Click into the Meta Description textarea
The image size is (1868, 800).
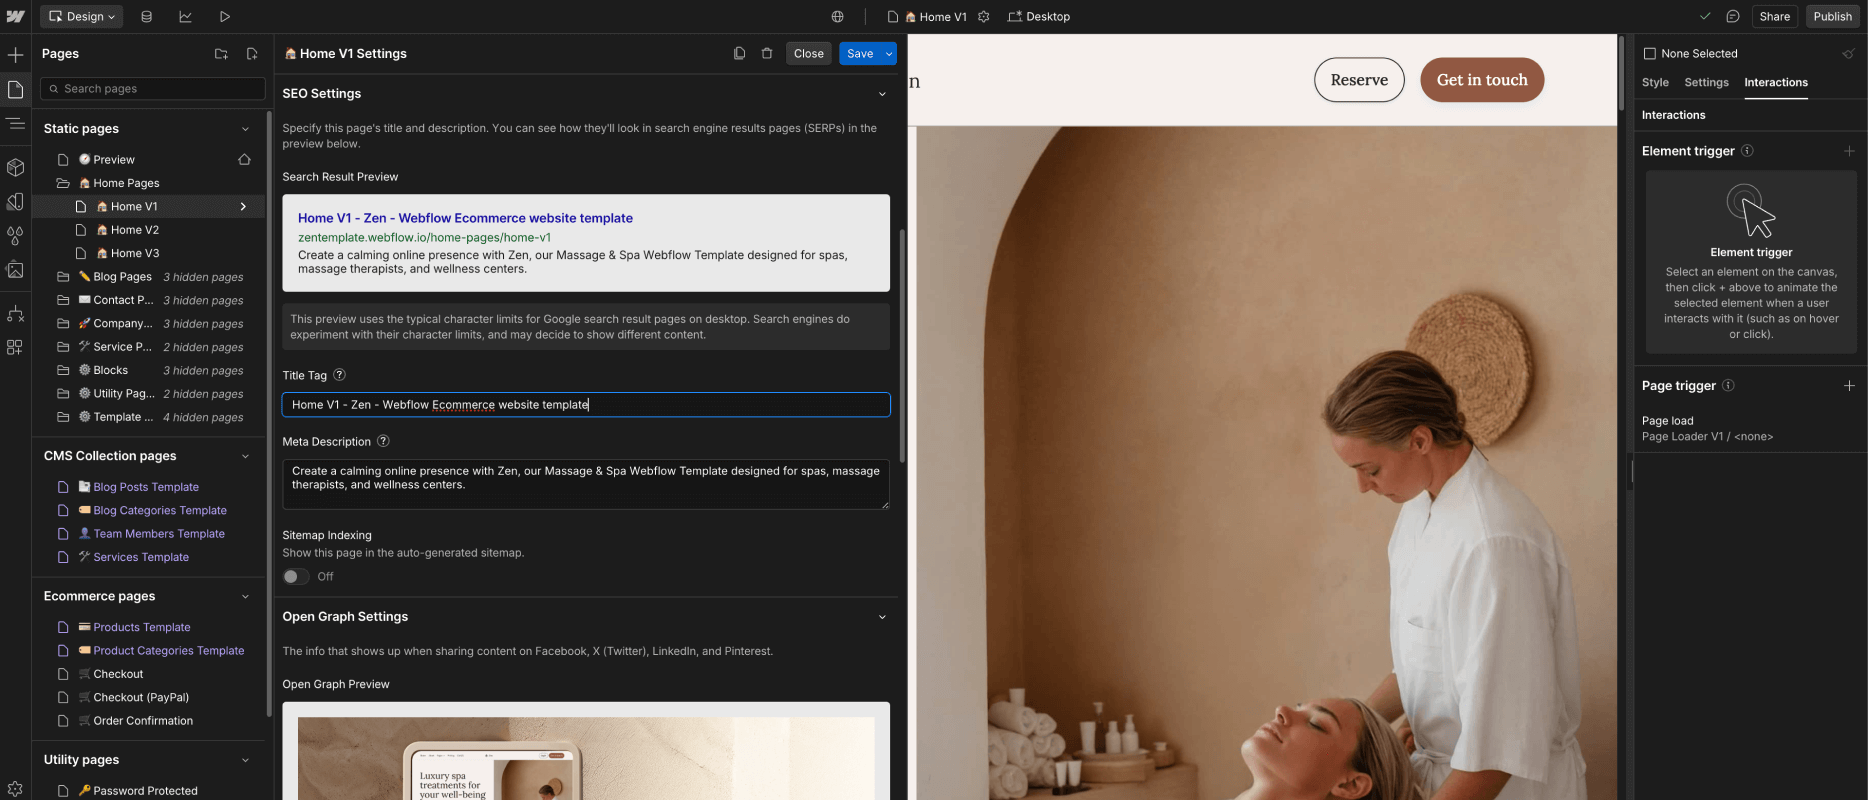586,484
